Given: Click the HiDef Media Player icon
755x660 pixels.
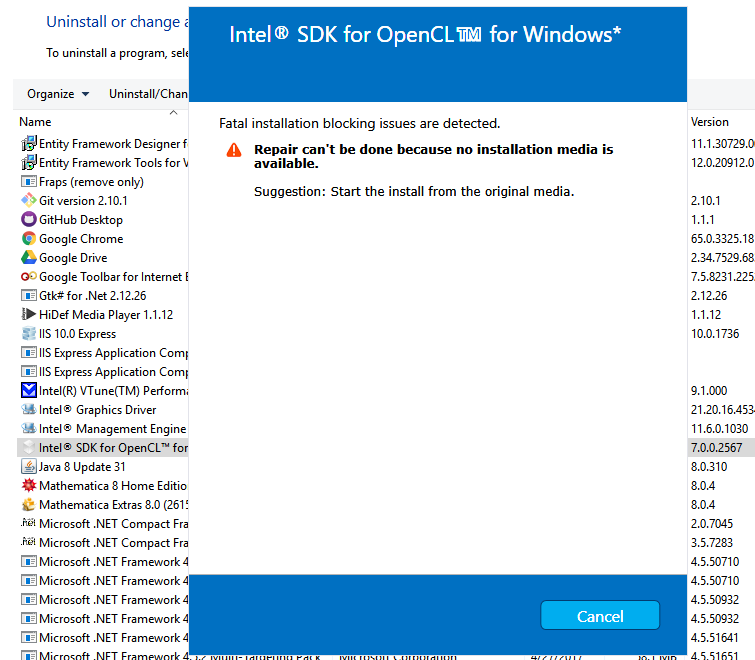Looking at the screenshot, I should point(29,315).
